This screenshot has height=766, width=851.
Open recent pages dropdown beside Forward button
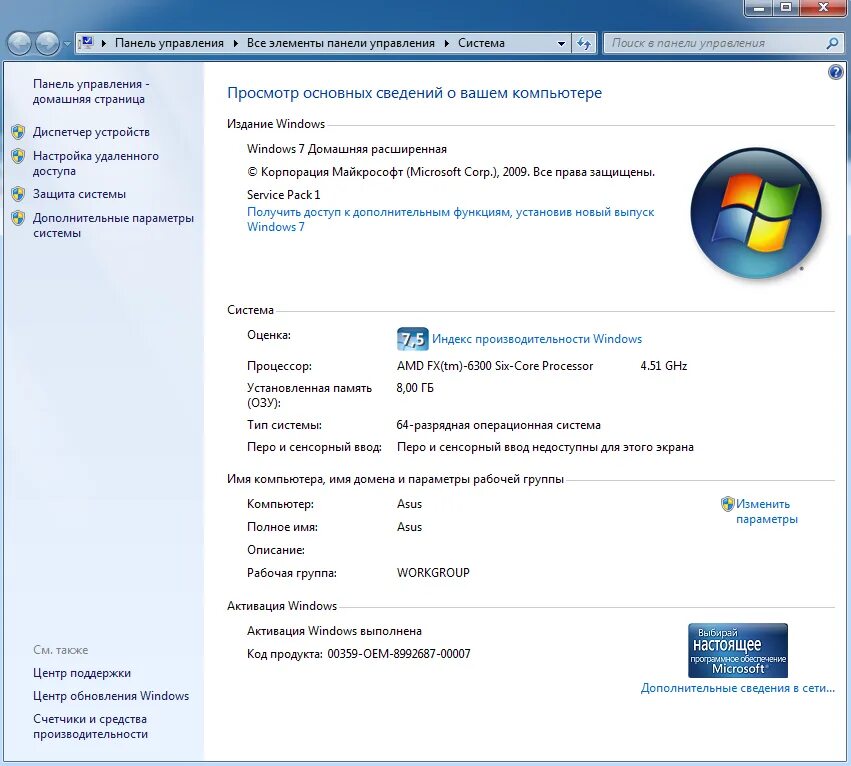(67, 43)
